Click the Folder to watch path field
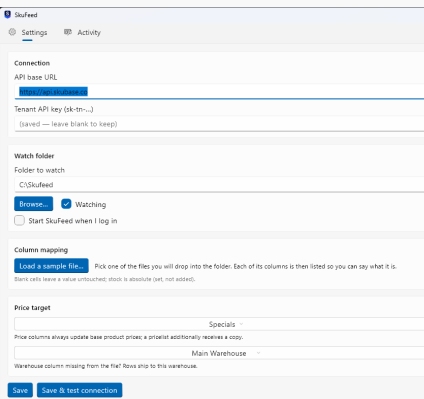Image resolution: width=424 pixels, height=399 pixels. (219, 185)
